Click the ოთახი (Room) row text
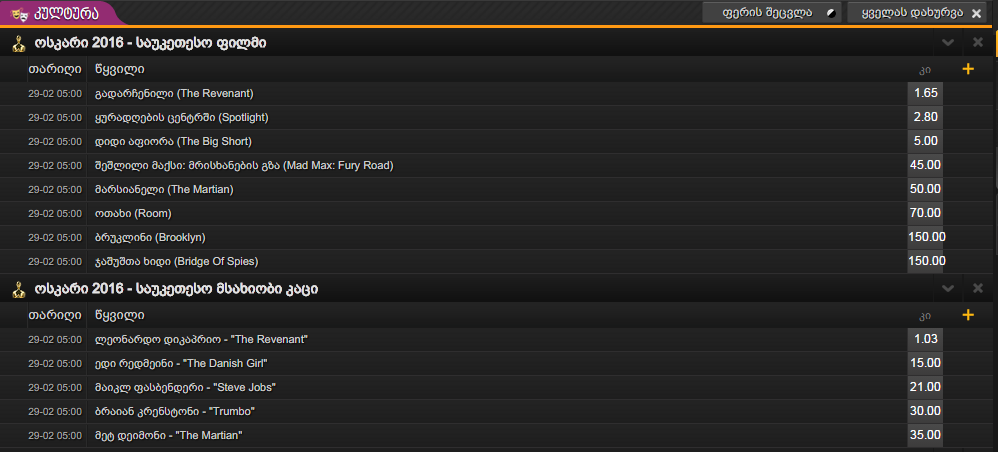Viewport: 998px width, 452px height. pos(133,213)
